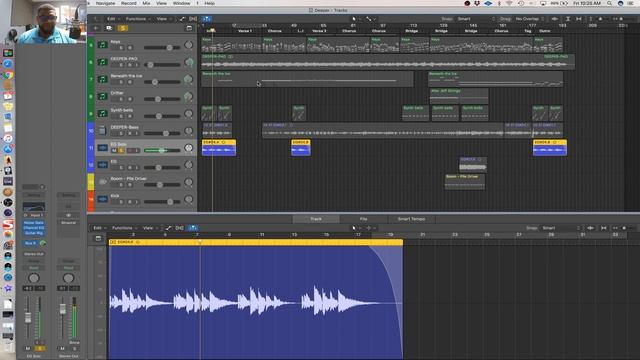This screenshot has height=360, width=640.
Task: Click the global tracks icon above track list
Action: [189, 28]
